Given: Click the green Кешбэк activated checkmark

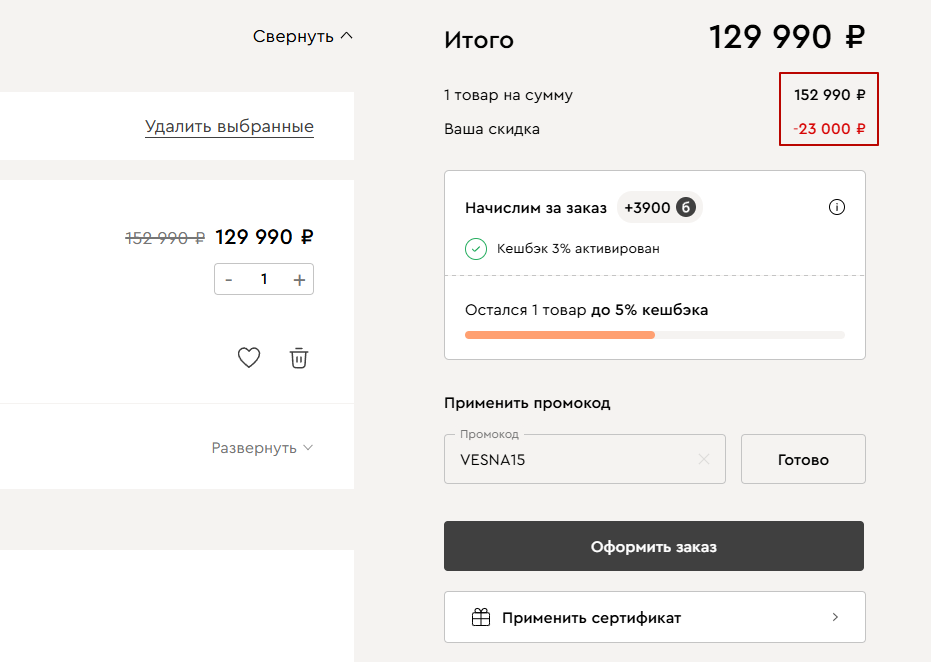Looking at the screenshot, I should pyautogui.click(x=476, y=249).
